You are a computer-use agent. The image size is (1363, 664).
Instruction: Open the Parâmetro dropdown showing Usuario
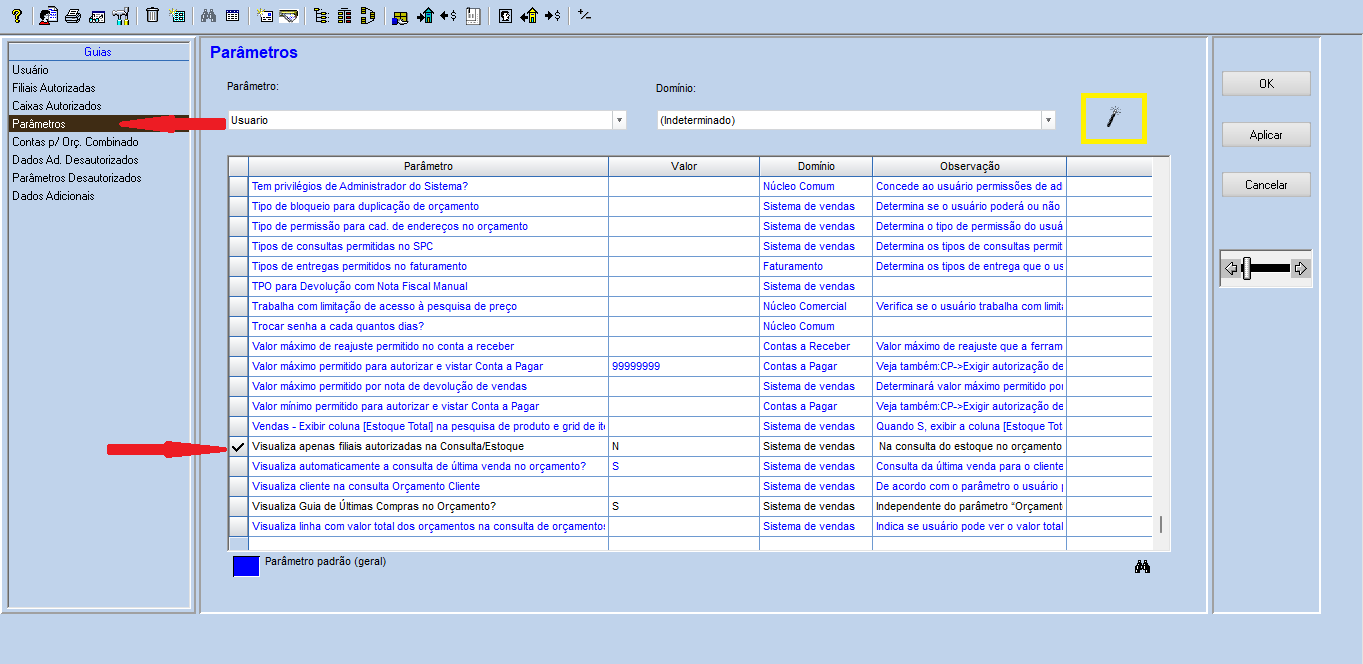click(x=619, y=120)
